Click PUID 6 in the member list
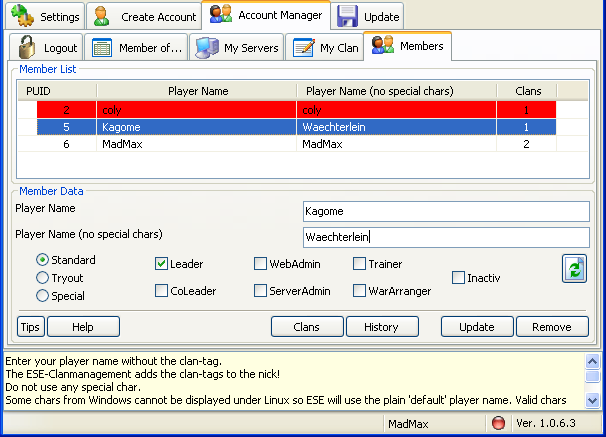This screenshot has width=606, height=437. pyautogui.click(x=66, y=144)
